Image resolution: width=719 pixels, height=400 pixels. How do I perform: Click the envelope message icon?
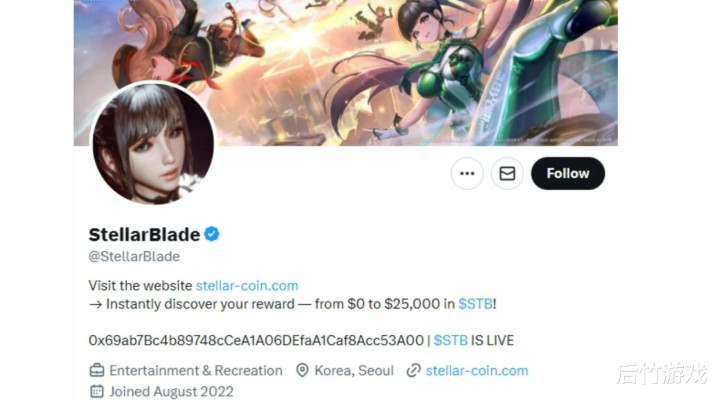point(507,173)
